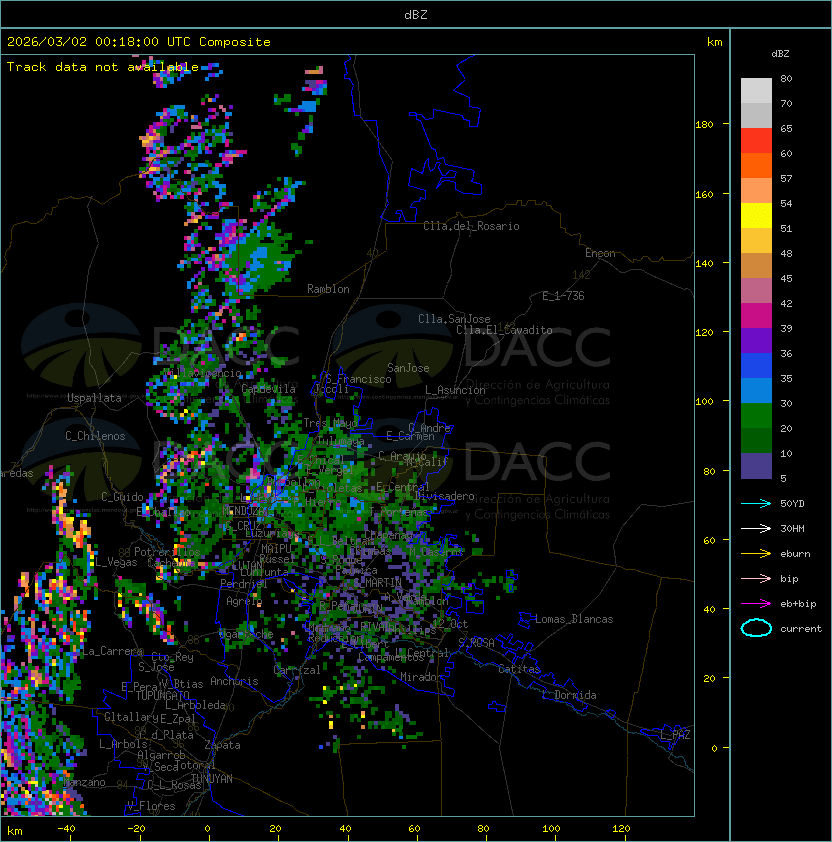Click the 'Track data not available' message
Image resolution: width=832 pixels, height=842 pixels.
click(103, 67)
